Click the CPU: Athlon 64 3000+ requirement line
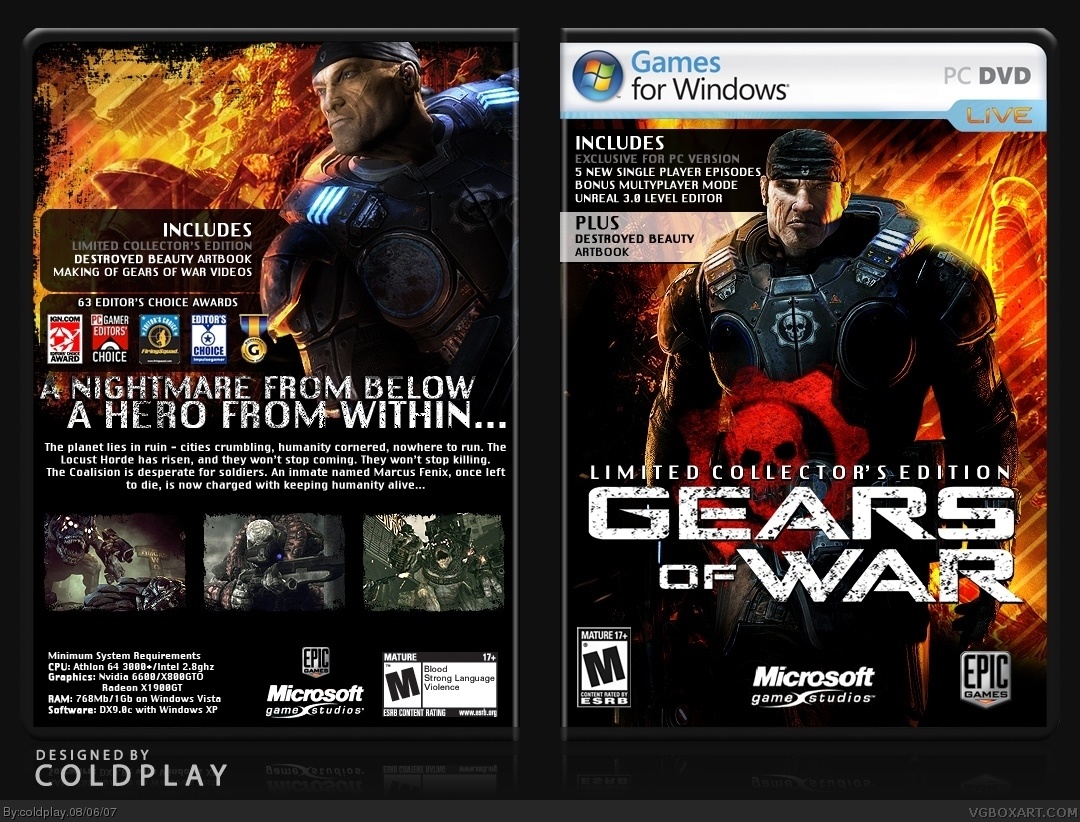This screenshot has height=822, width=1080. (x=131, y=666)
